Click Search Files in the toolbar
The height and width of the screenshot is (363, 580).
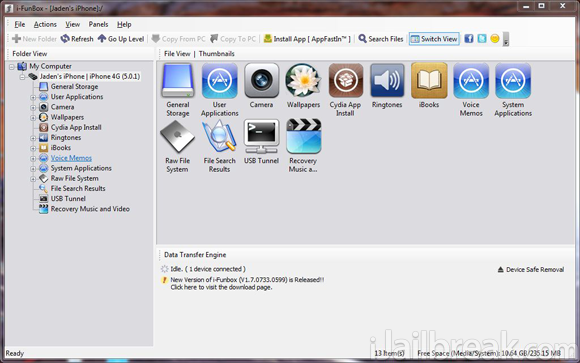click(x=381, y=39)
